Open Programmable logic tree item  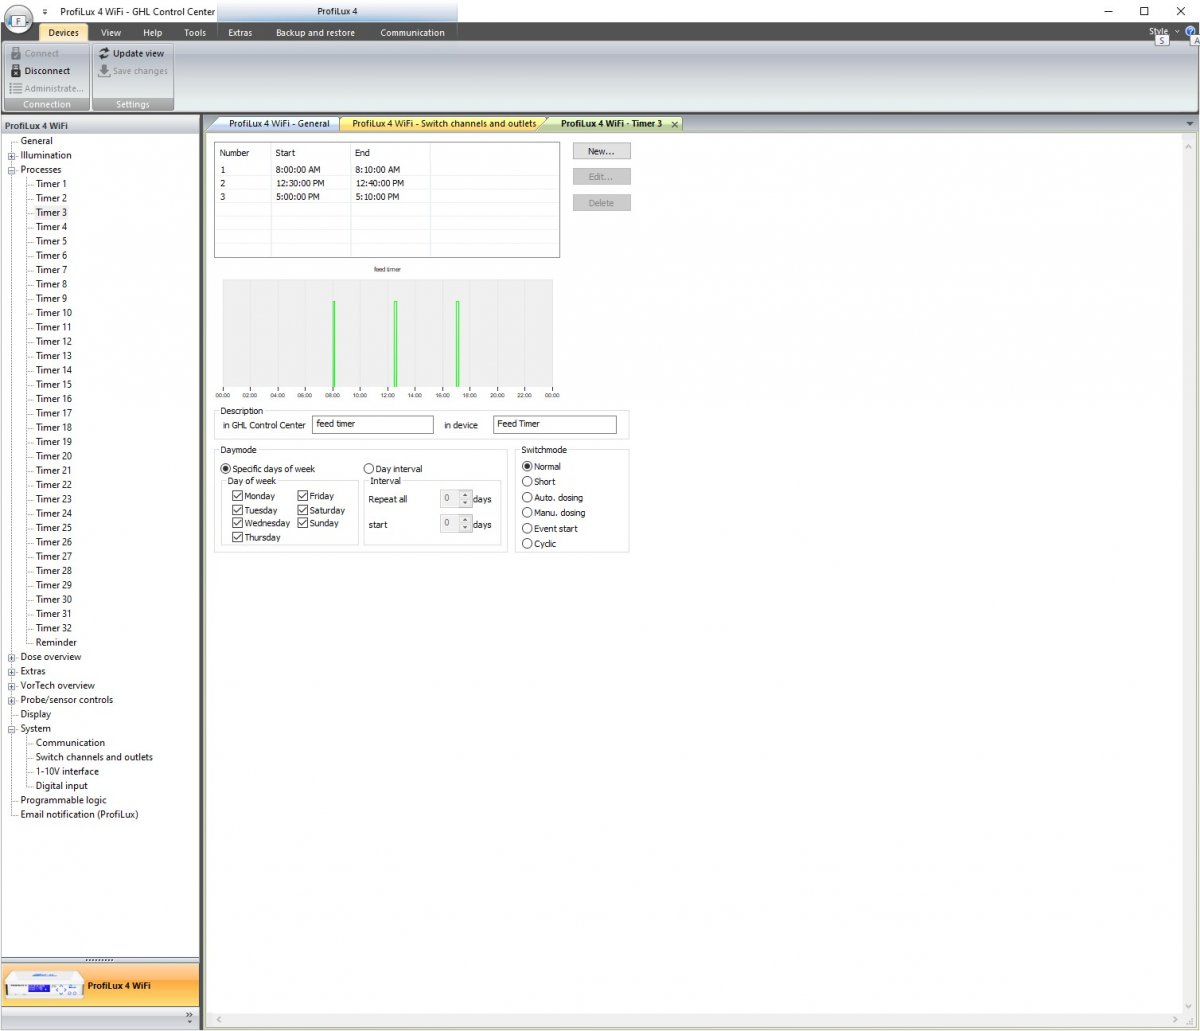click(x=63, y=800)
